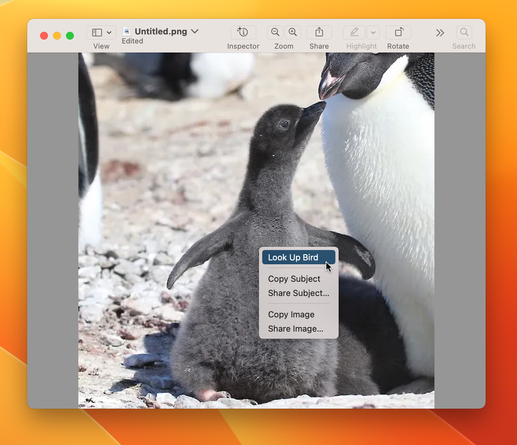
Task: Open the Share toolbar button
Action: tap(319, 32)
